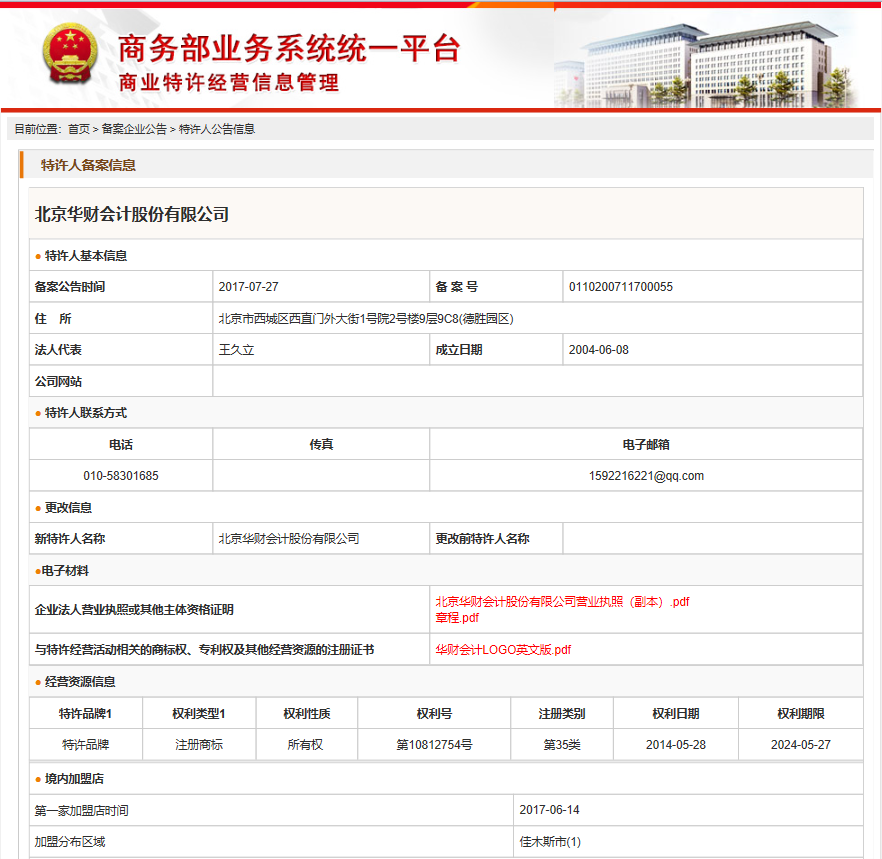Select the rights number 第10812754号

434,745
